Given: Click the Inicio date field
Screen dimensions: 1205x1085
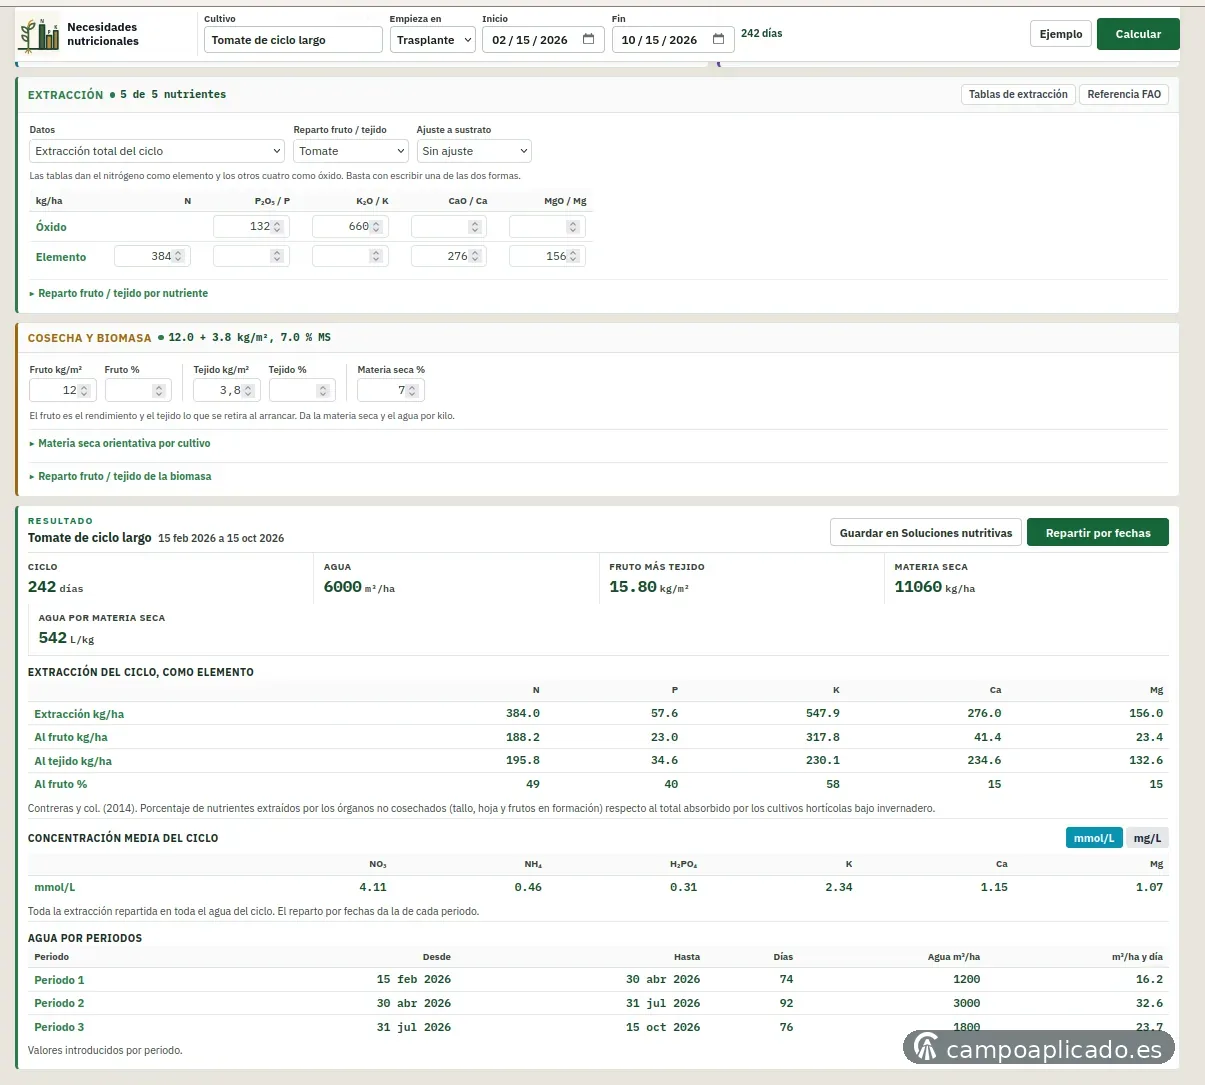Looking at the screenshot, I should [543, 40].
